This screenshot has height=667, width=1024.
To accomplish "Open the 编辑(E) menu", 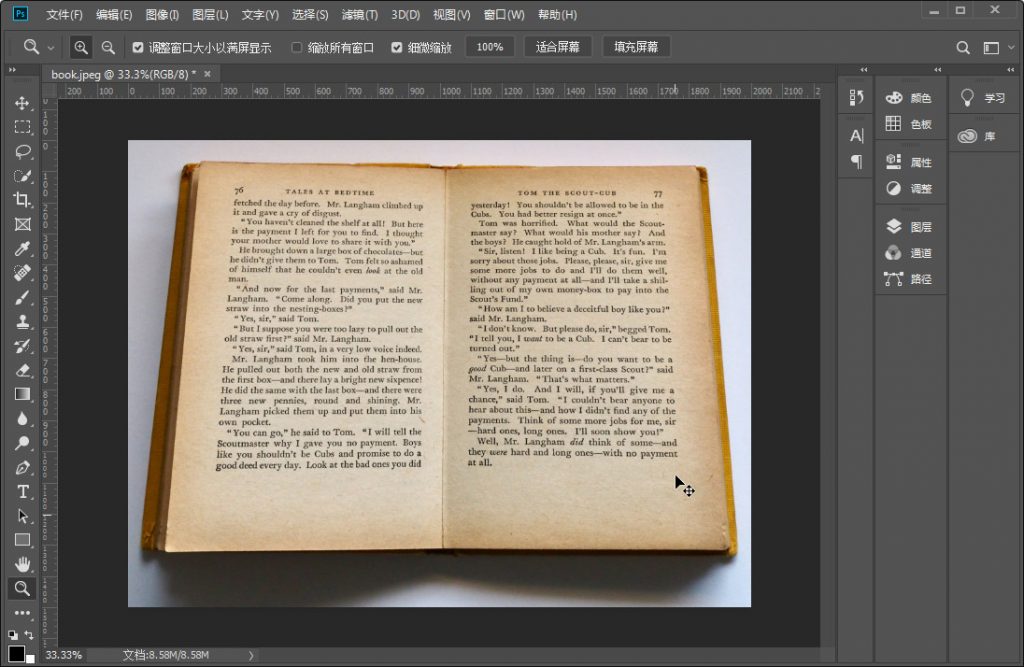I will click(114, 14).
